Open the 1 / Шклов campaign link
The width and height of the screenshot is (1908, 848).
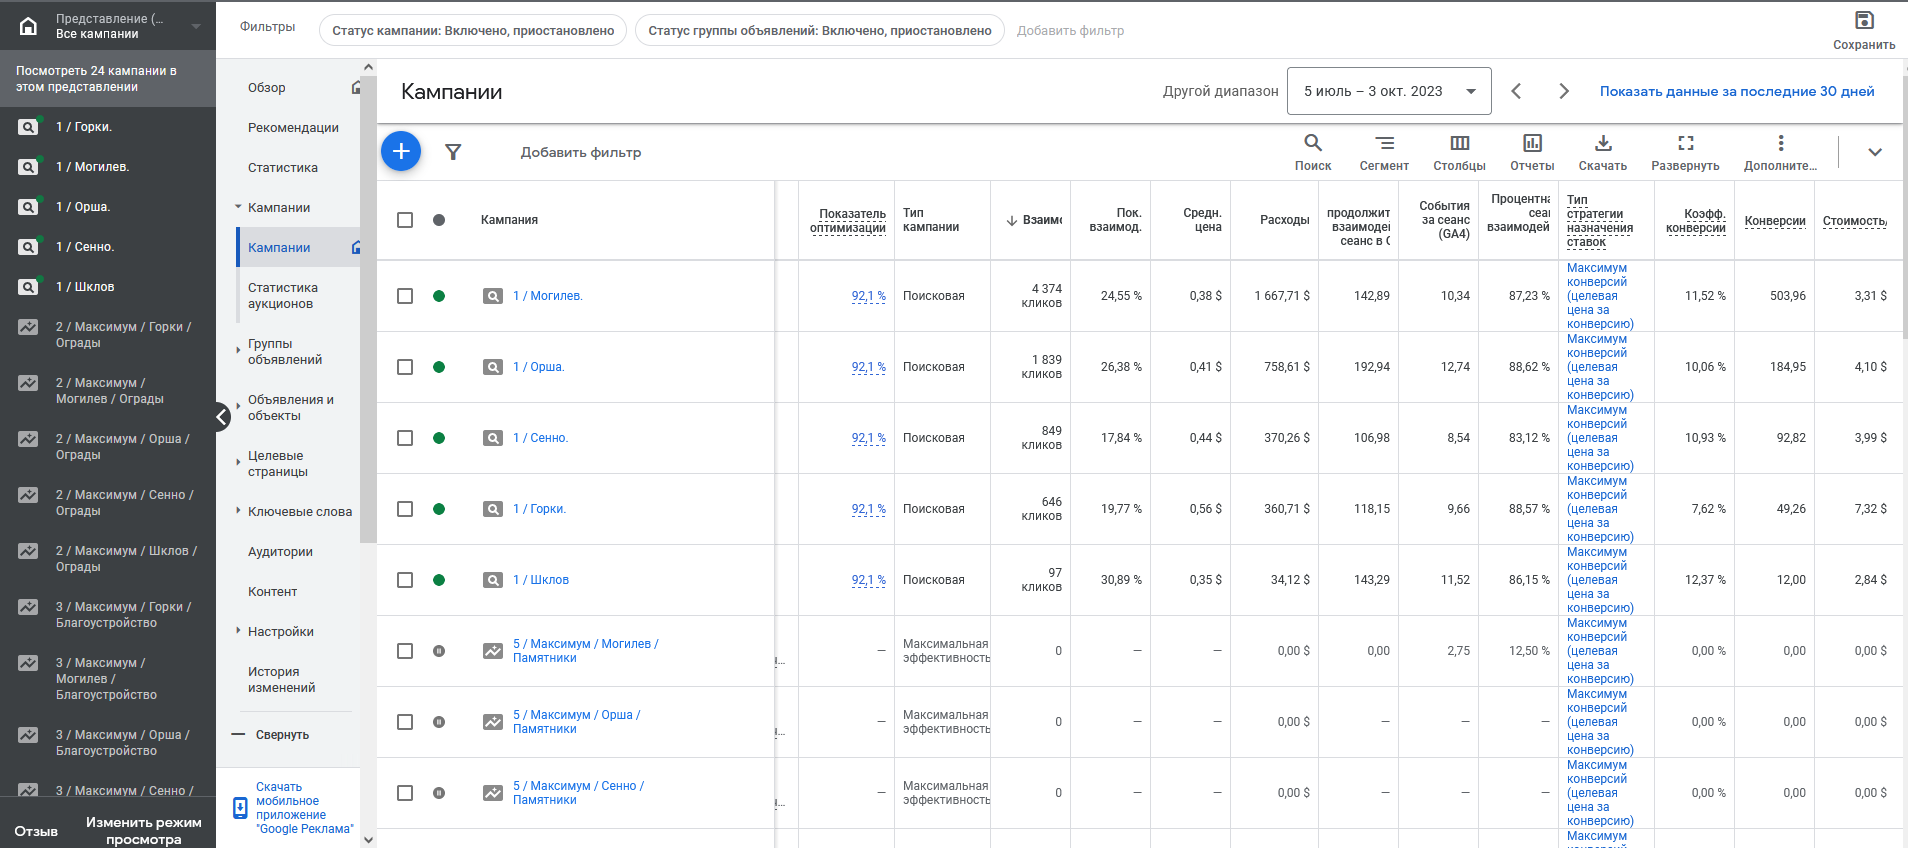(x=541, y=580)
